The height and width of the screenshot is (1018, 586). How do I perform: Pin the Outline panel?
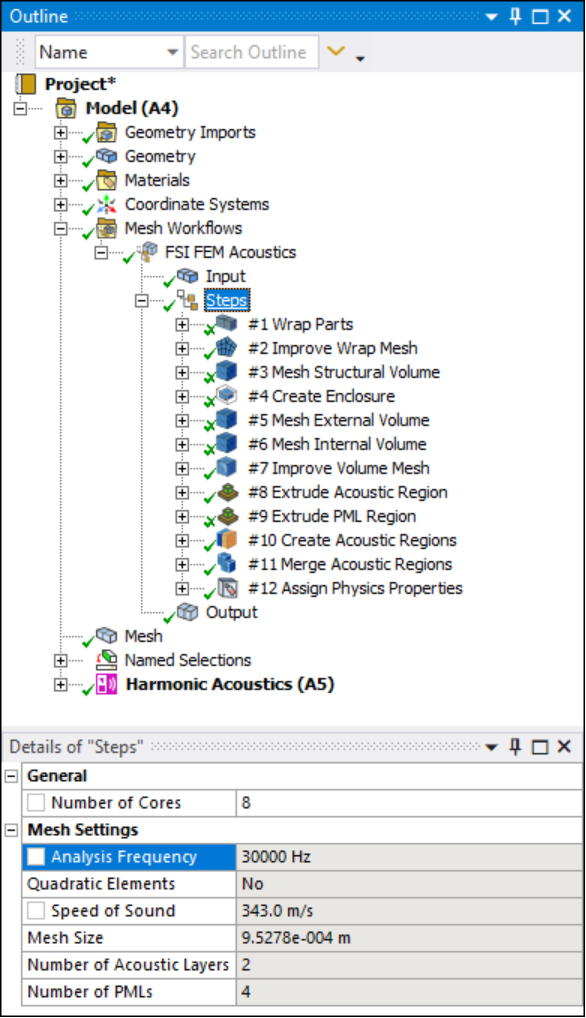point(515,16)
